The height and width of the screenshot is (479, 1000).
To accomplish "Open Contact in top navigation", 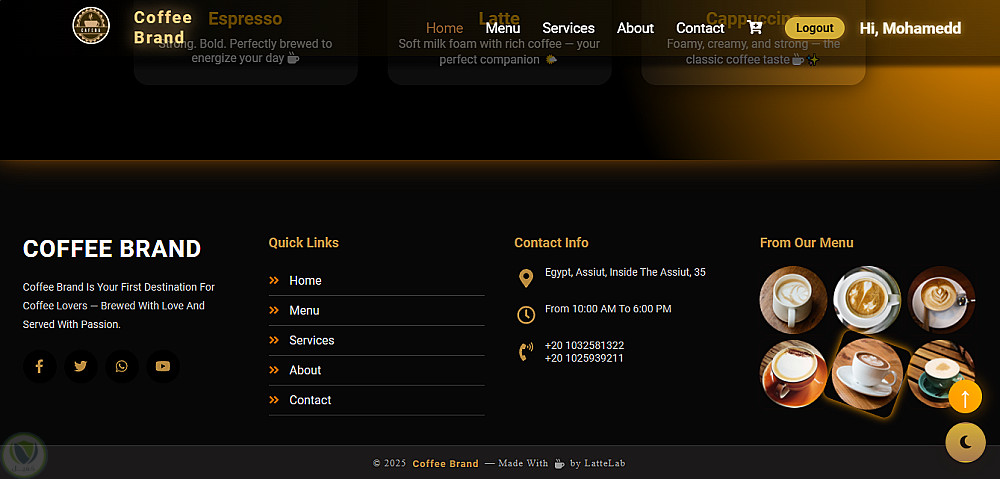I will (700, 28).
